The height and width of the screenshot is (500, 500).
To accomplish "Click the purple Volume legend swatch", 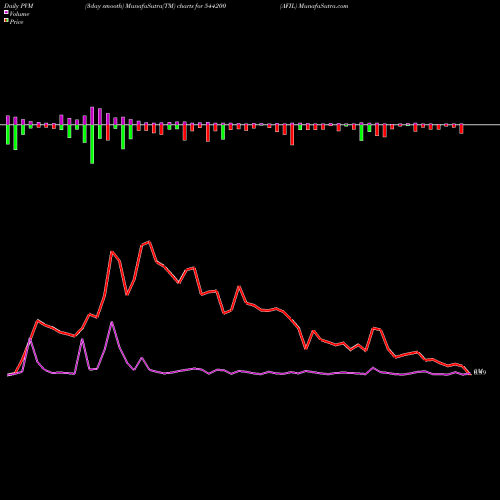I will (x=6, y=12).
